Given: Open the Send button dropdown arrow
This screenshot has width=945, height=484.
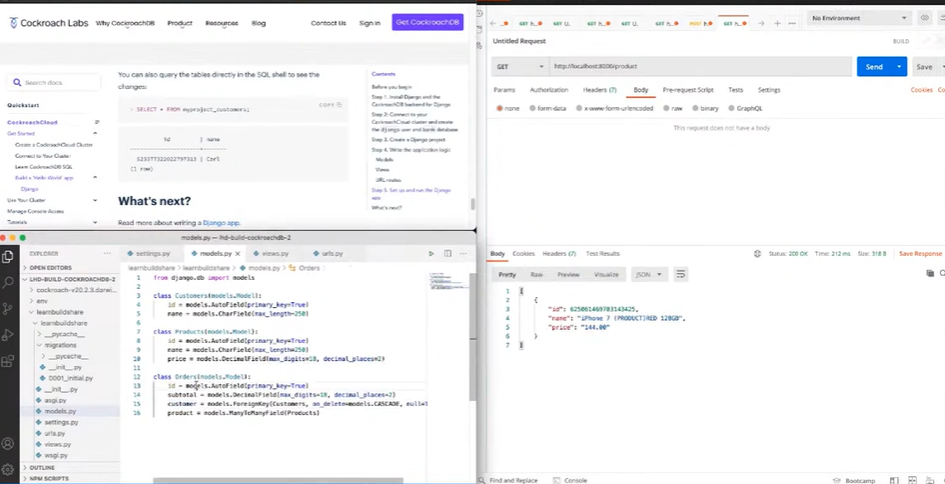Looking at the screenshot, I should [x=899, y=67].
